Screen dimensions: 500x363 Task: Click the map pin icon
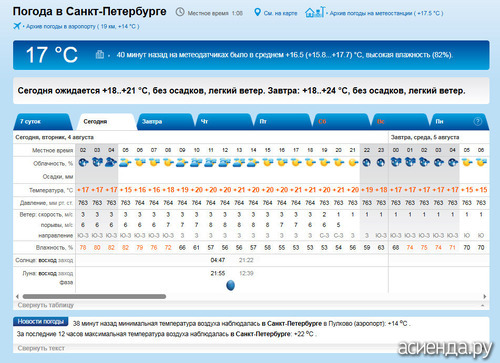[x=257, y=12]
